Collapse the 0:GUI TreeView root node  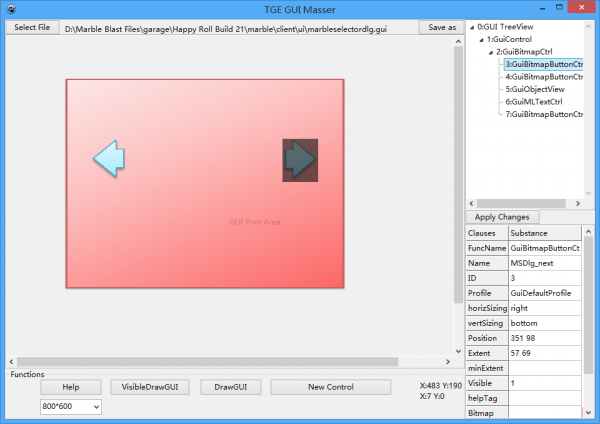(x=472, y=27)
